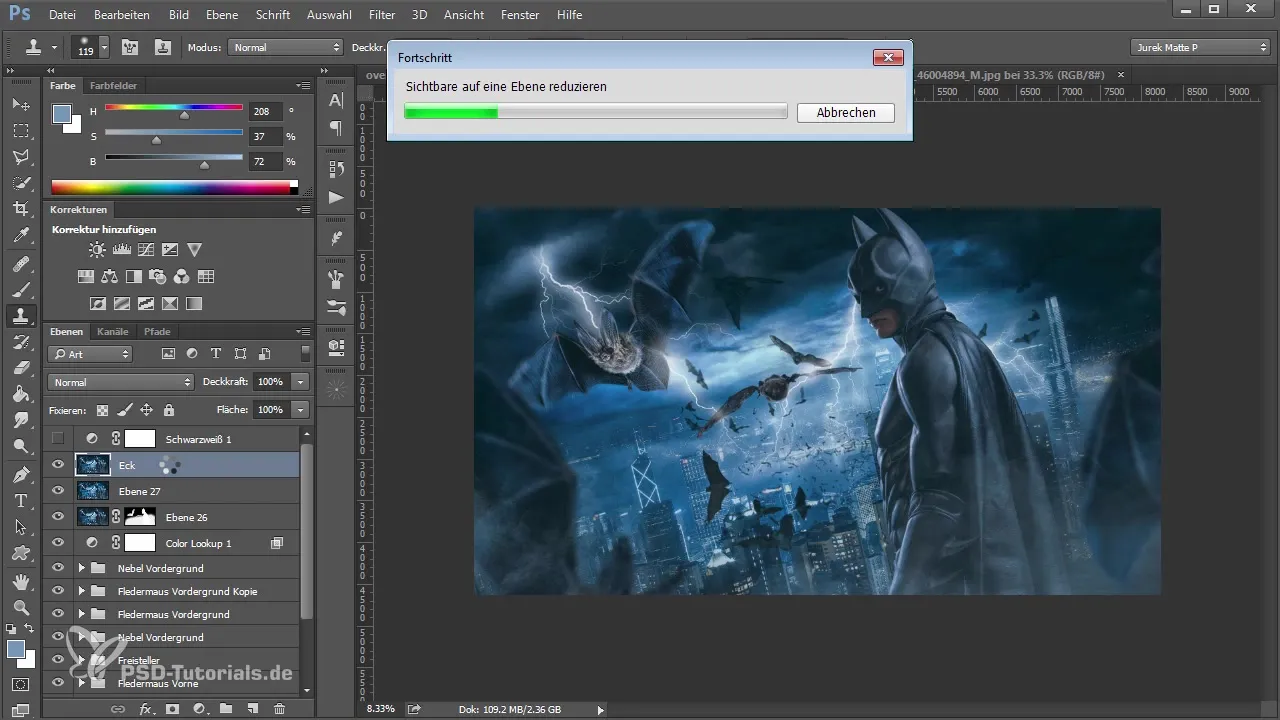
Task: Switch to the Pfade tab
Action: click(157, 331)
